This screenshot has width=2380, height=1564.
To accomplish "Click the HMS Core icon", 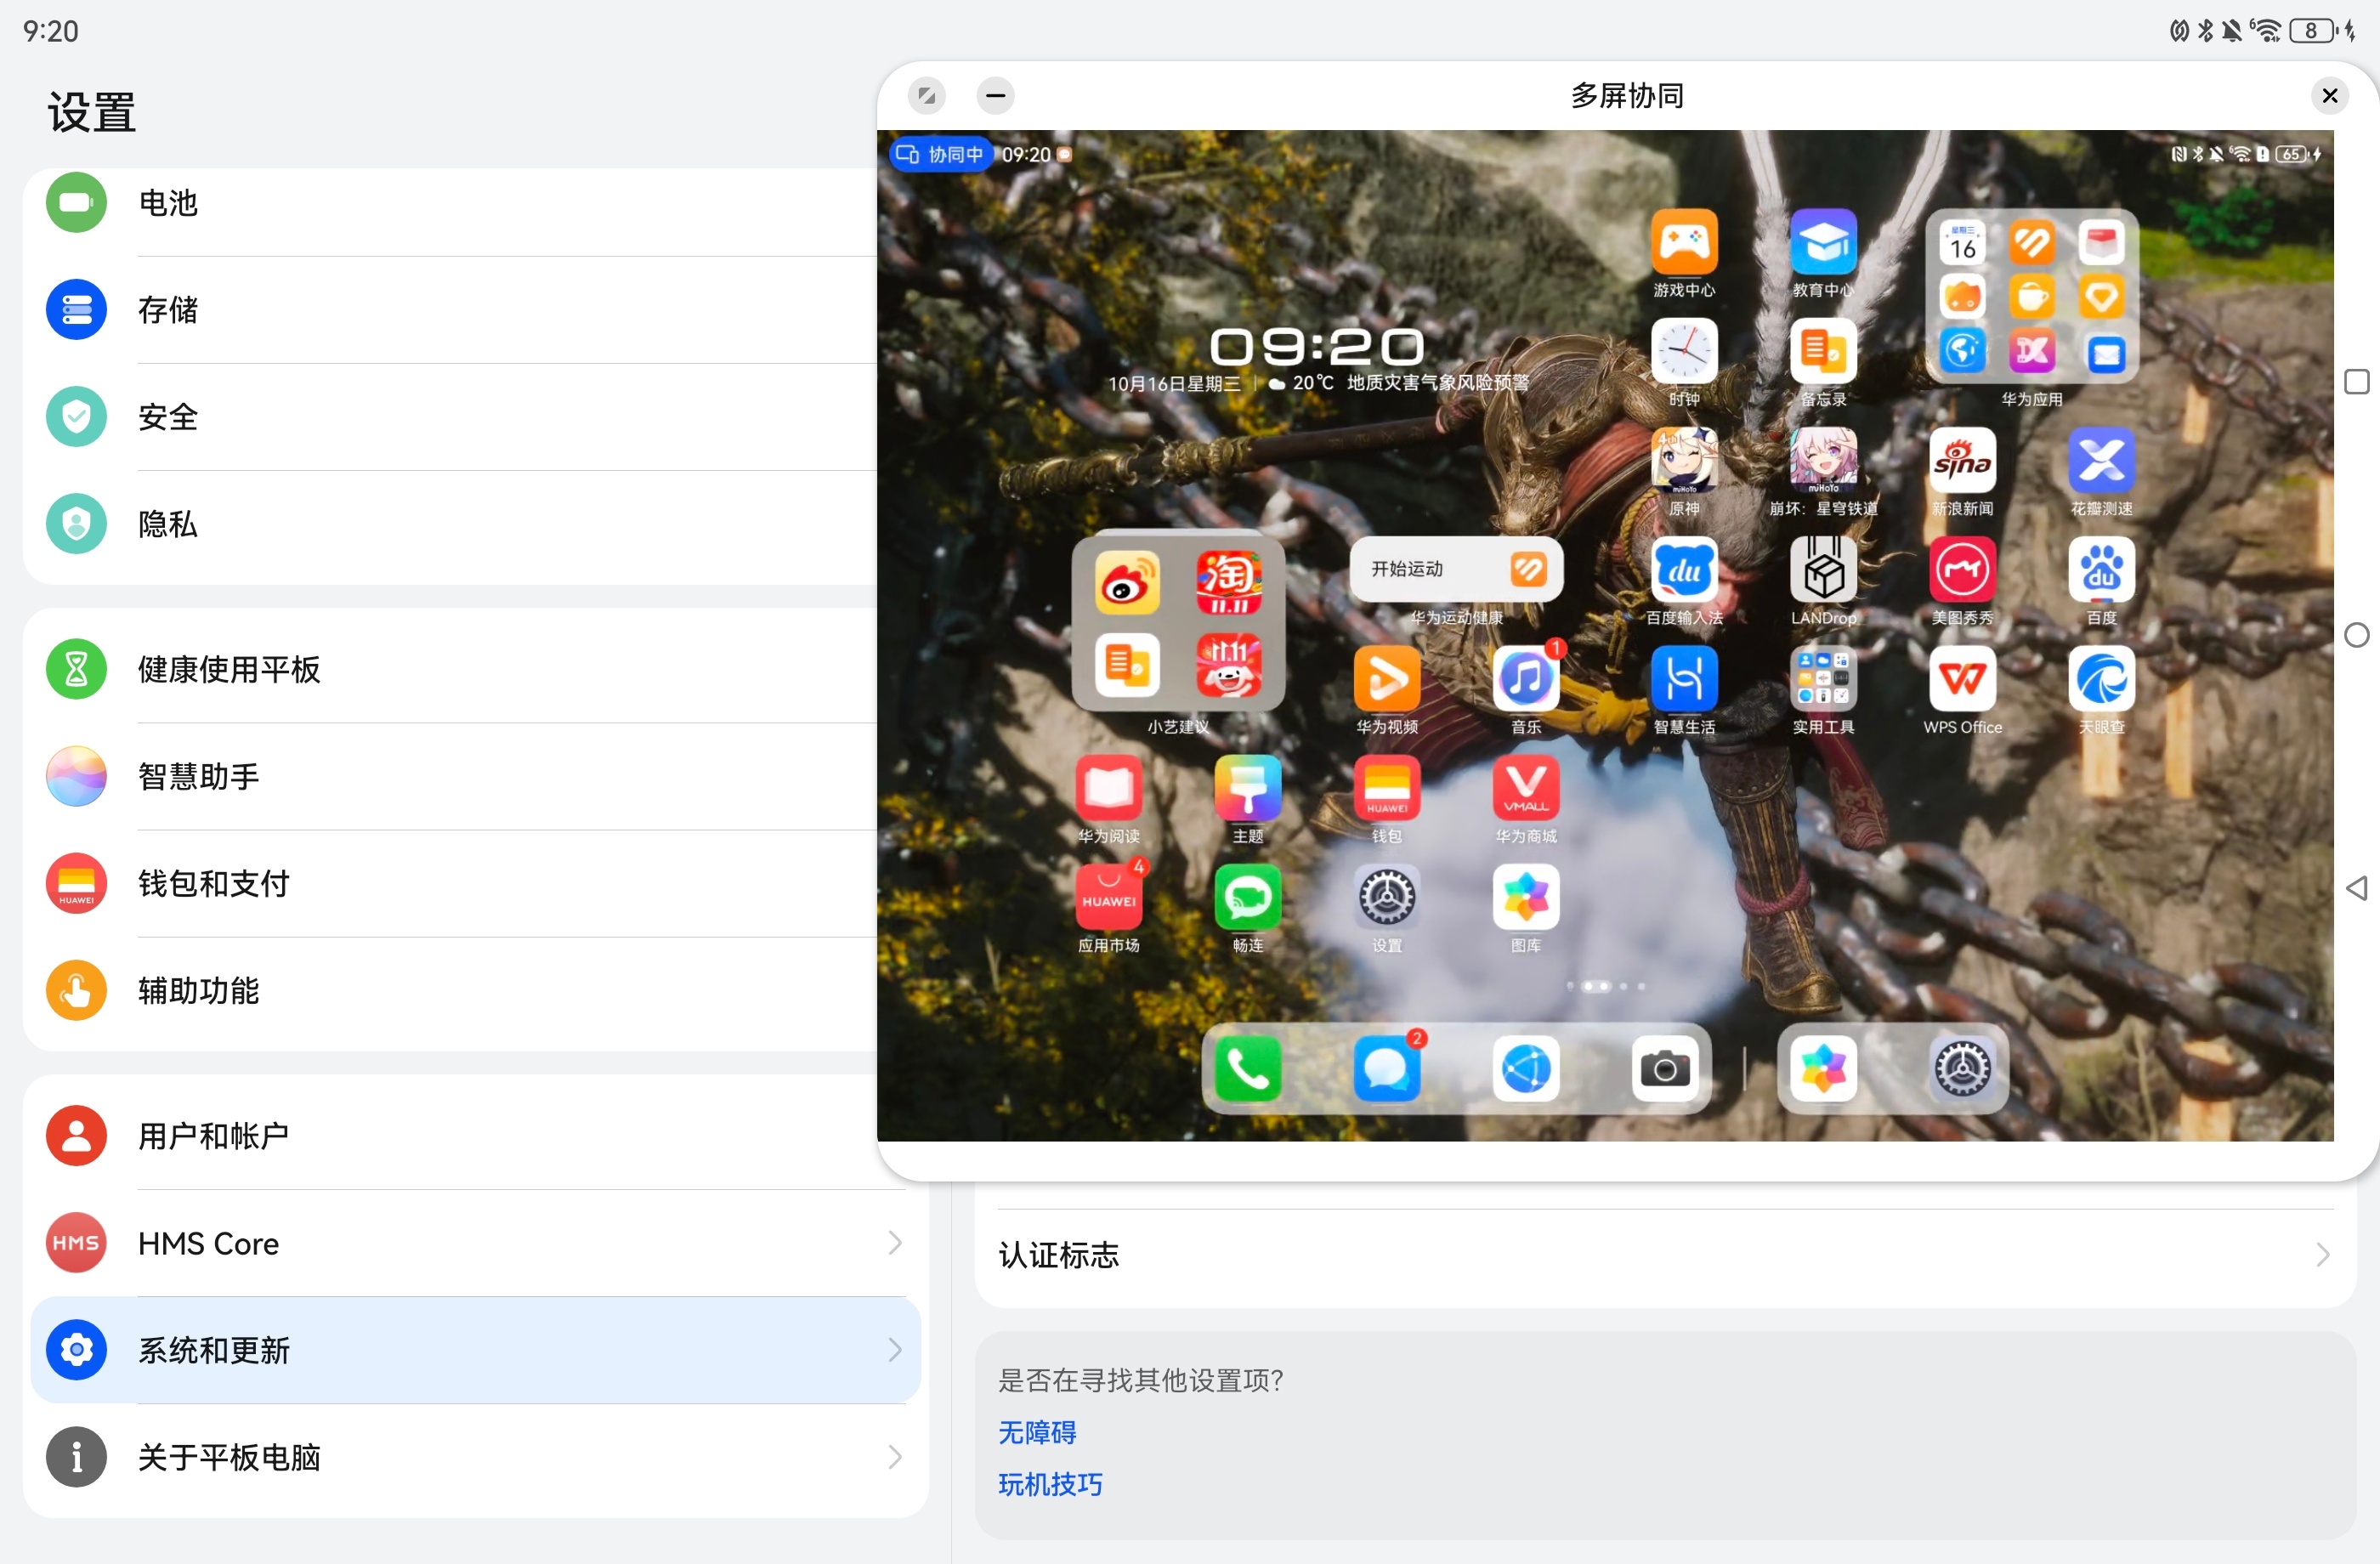I will tap(76, 1243).
